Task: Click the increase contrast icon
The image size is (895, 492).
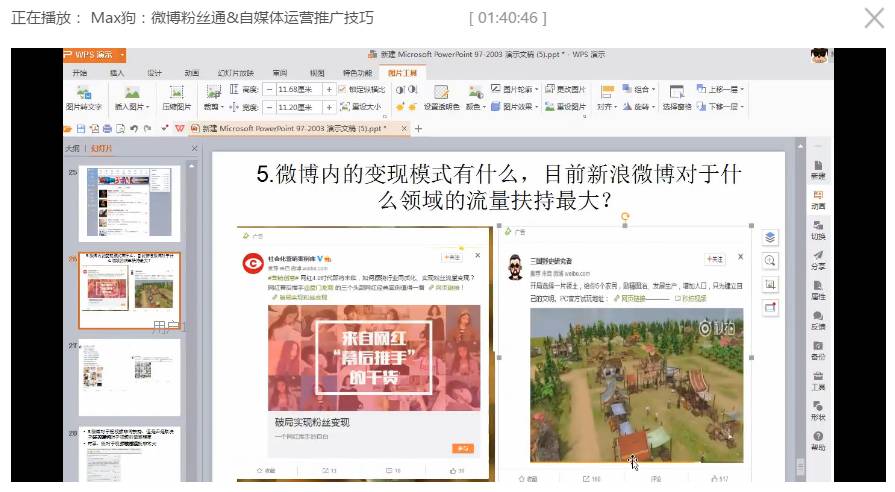Action: [400, 90]
